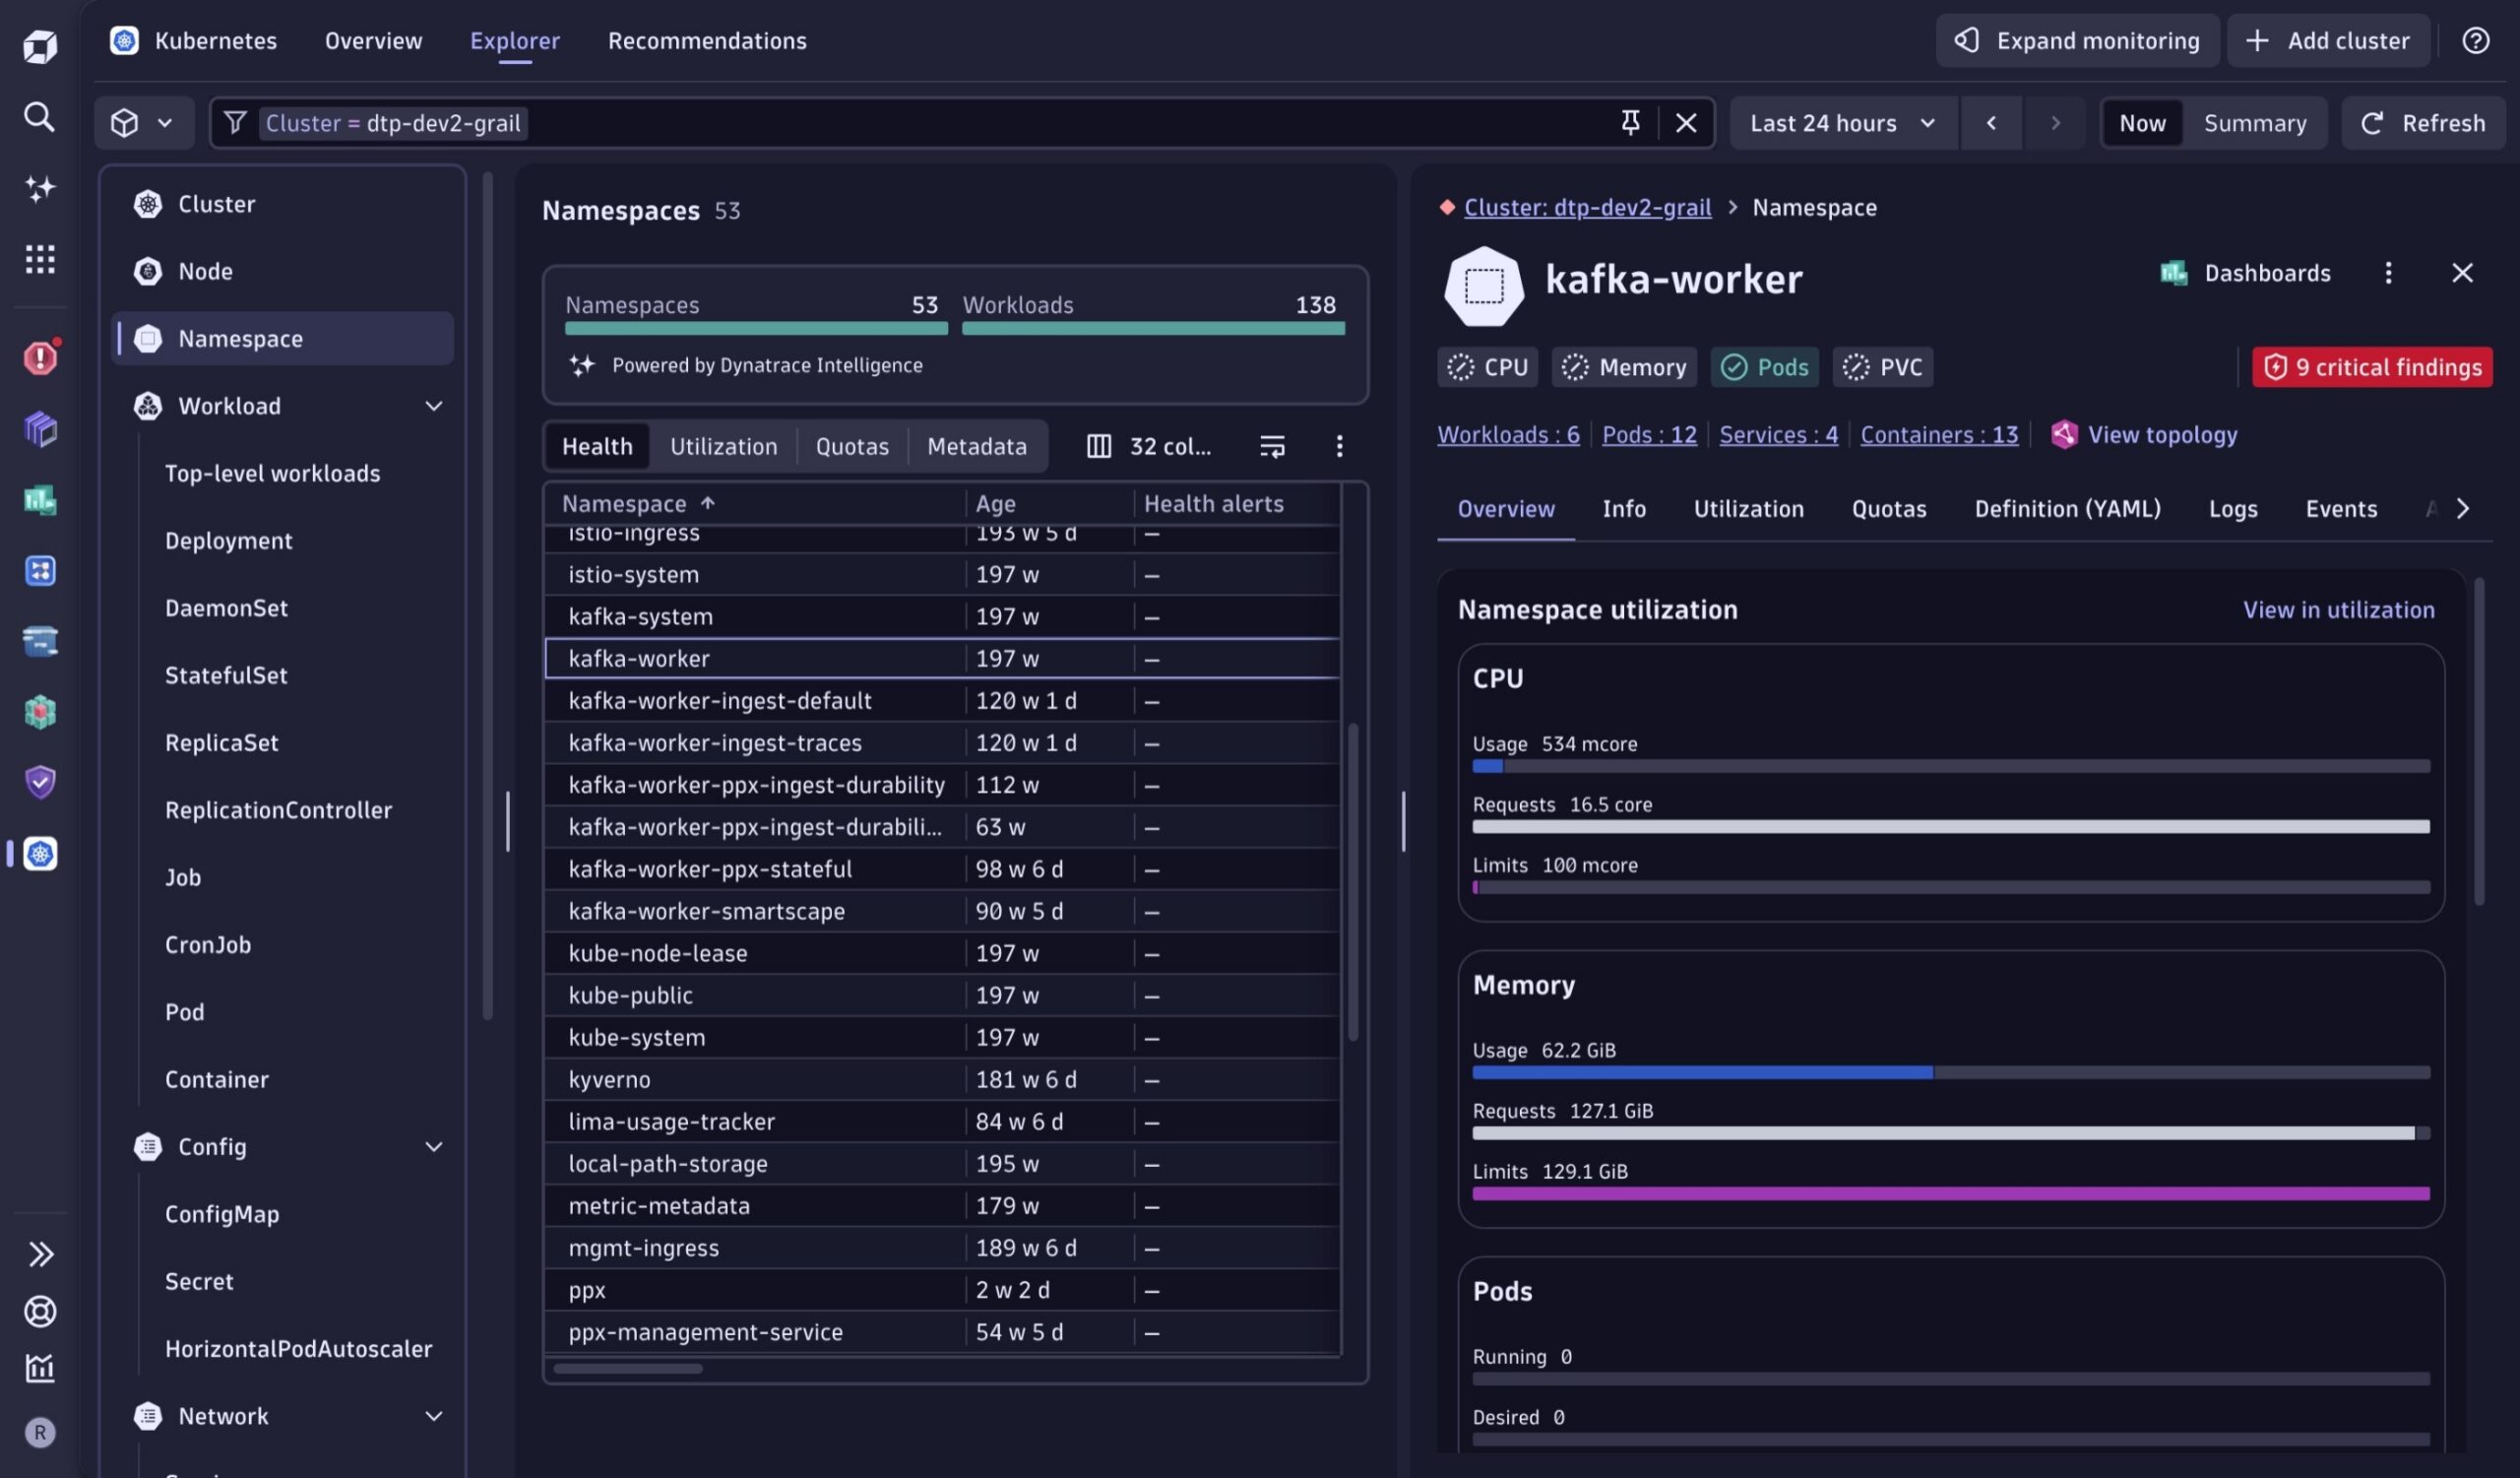This screenshot has width=2520, height=1478.
Task: Open the Events detail tab
Action: pyautogui.click(x=2340, y=509)
